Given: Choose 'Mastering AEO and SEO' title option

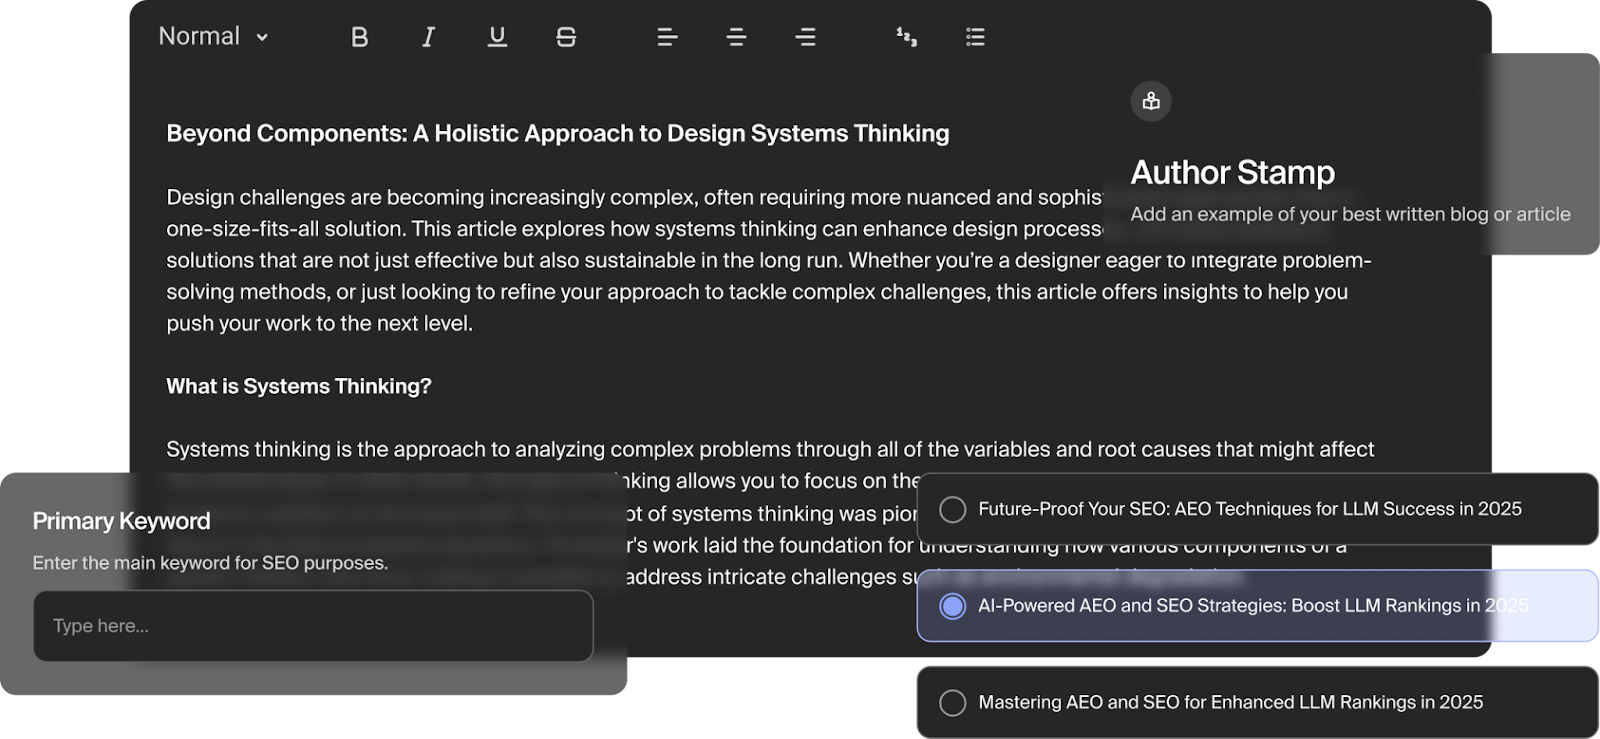Looking at the screenshot, I should click(953, 703).
